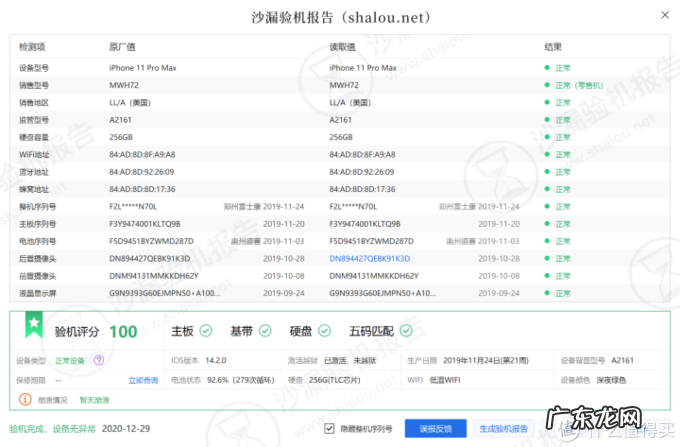Select 原厂值 text 'iPhone 11 Pro Max'
Image resolution: width=680 pixels, height=447 pixels.
coord(143,68)
